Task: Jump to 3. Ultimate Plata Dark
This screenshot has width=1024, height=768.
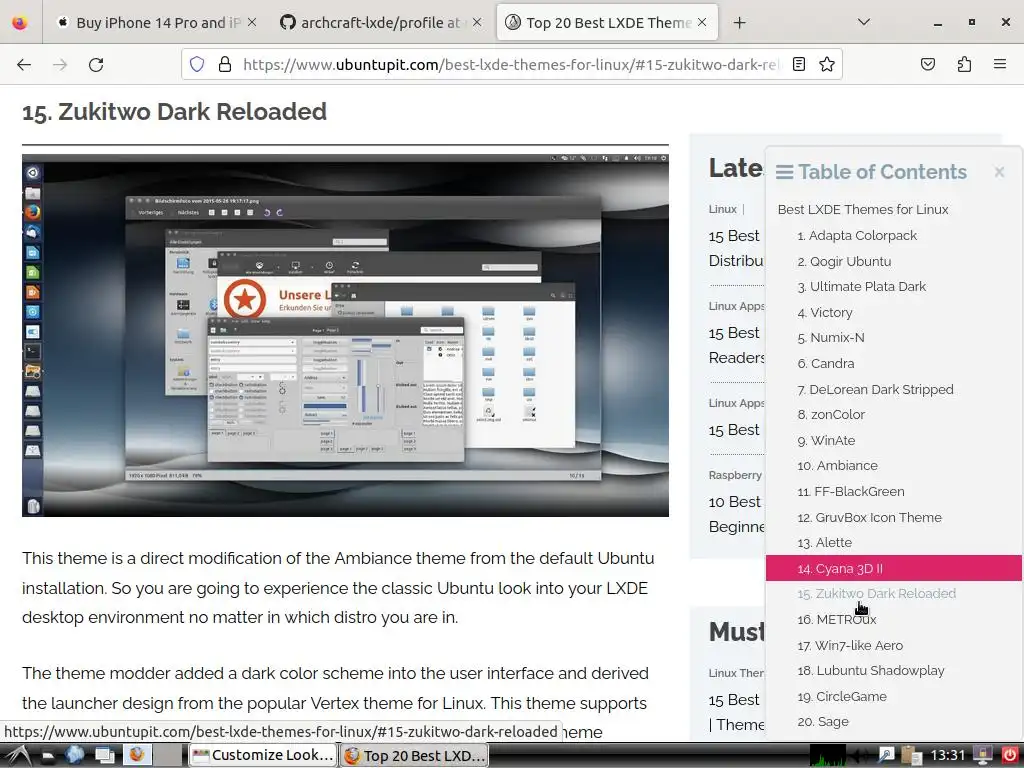Action: [861, 287]
